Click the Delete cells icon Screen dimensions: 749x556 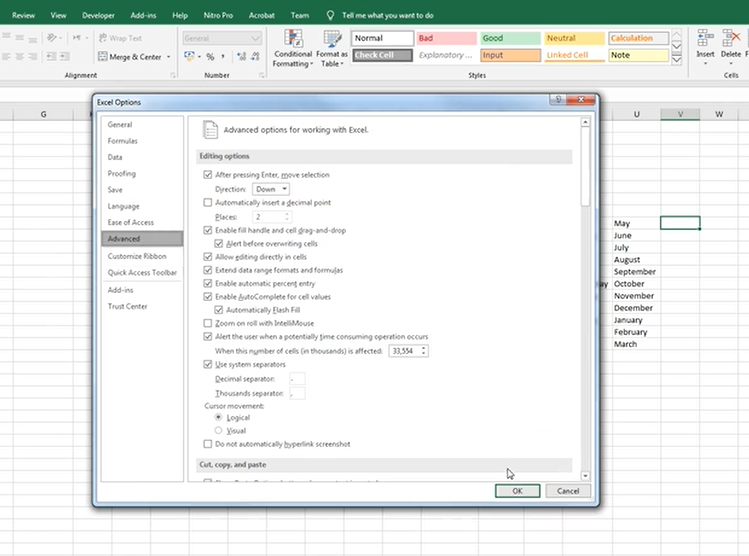pos(731,38)
